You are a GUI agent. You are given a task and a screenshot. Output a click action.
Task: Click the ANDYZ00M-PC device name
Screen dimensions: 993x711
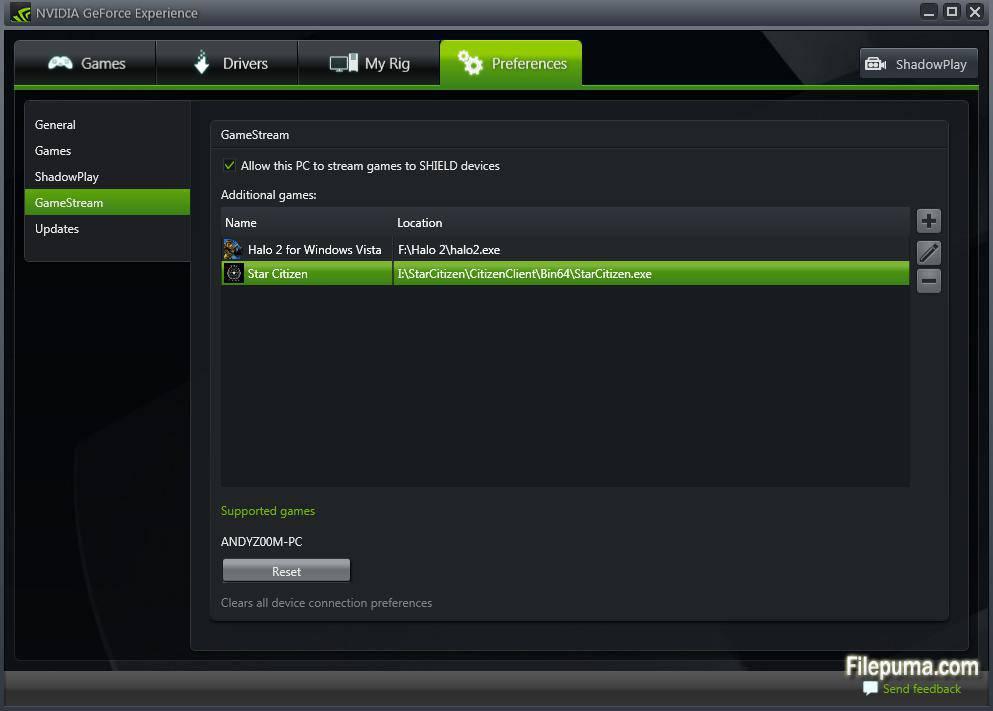point(262,542)
